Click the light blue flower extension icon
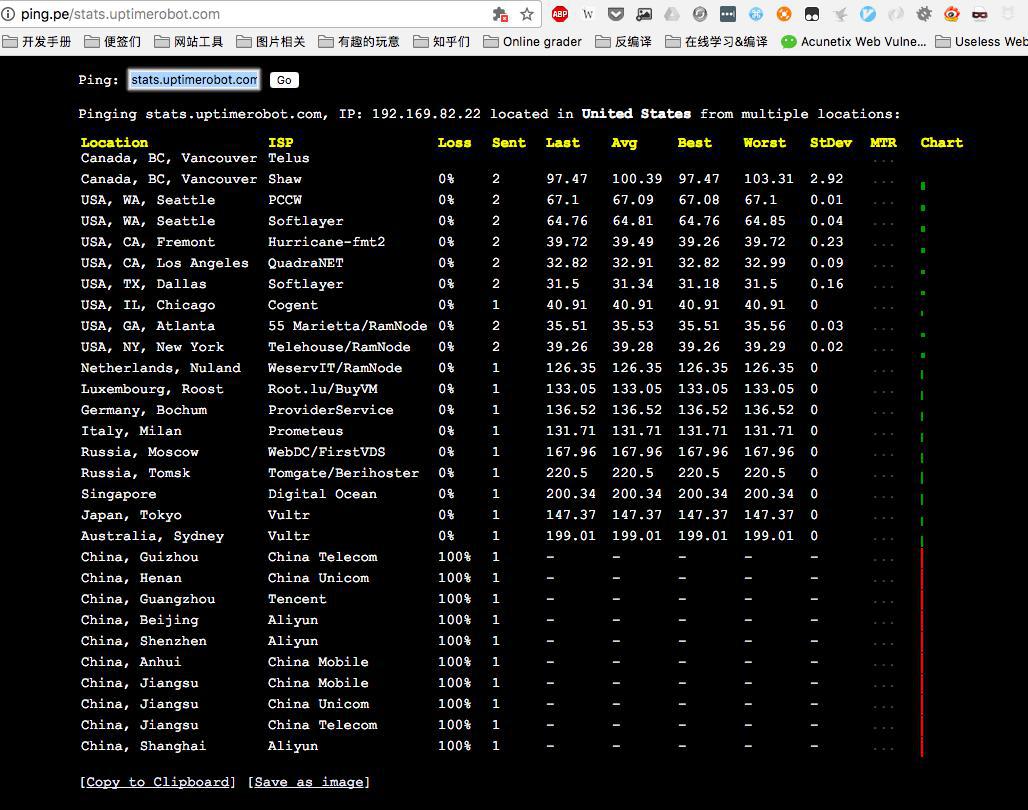This screenshot has width=1028, height=810. tap(756, 14)
